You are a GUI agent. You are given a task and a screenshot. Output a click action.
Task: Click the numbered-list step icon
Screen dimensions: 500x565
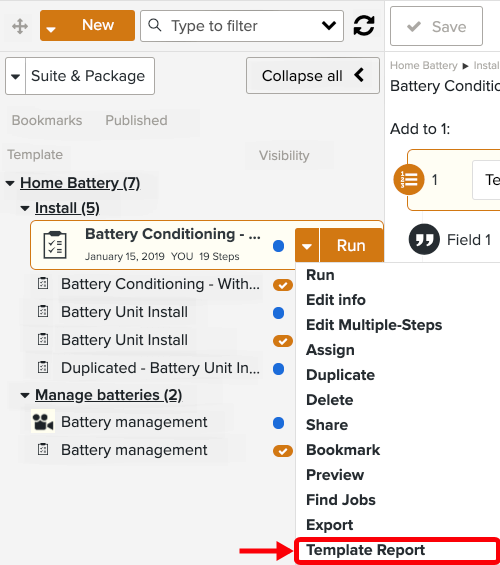[x=409, y=179]
